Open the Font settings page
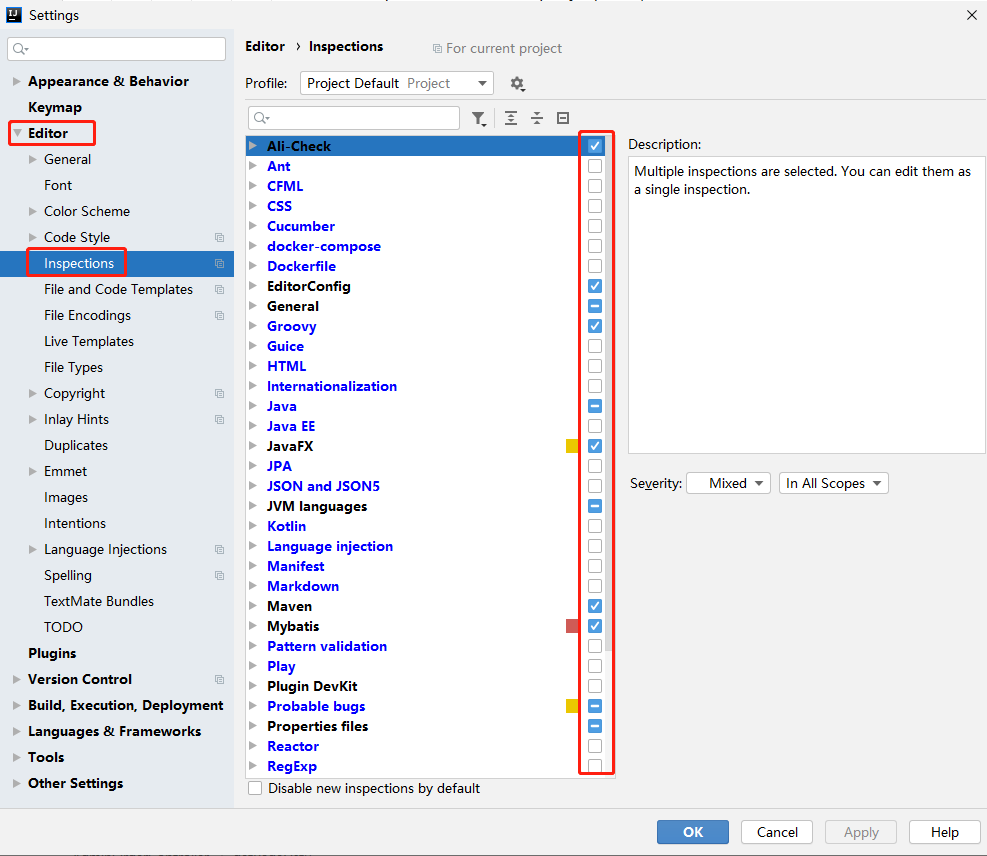 point(58,186)
